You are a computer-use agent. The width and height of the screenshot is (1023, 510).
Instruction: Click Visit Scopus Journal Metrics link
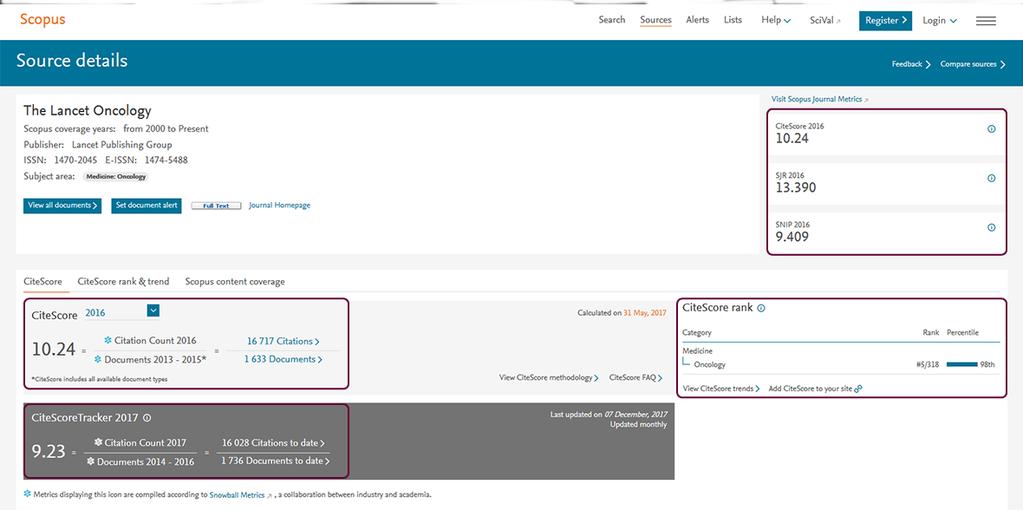820,99
